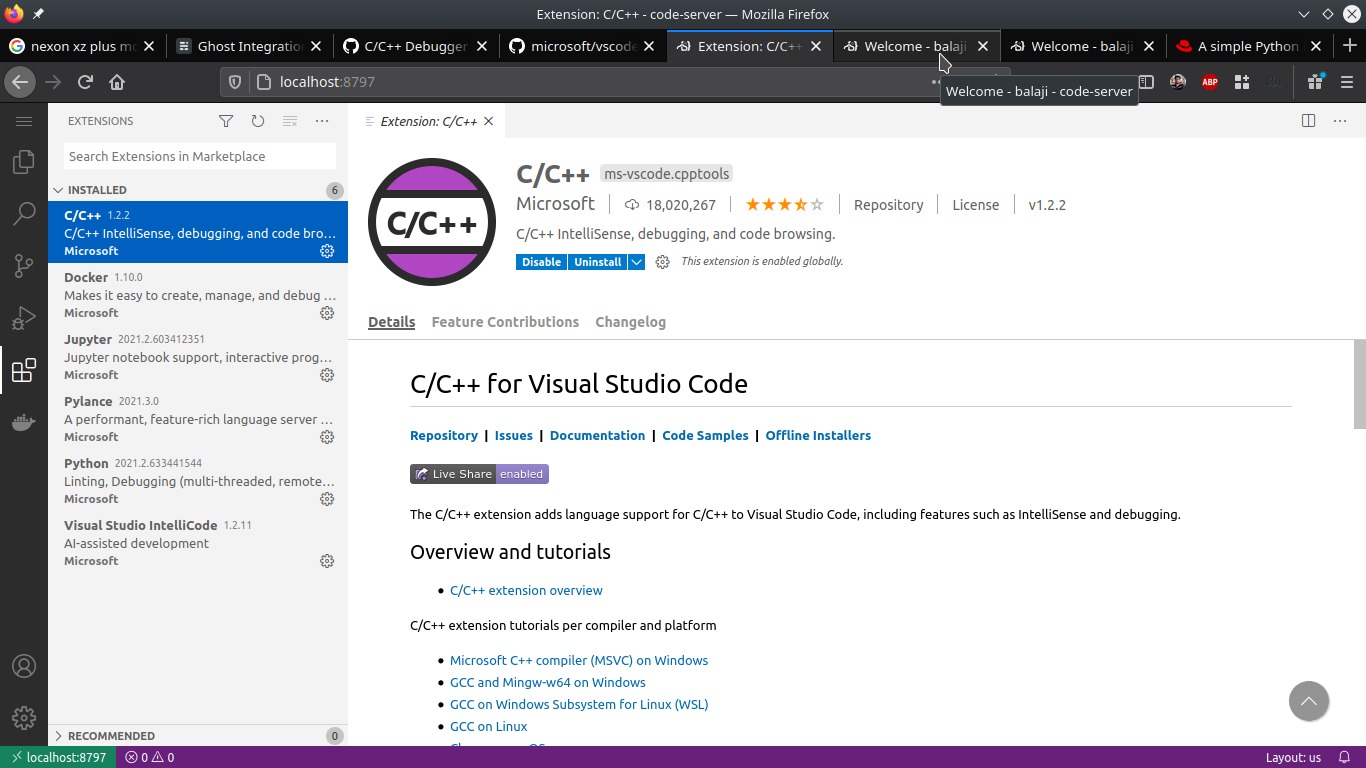Open the extension Repository link in header
Image resolution: width=1366 pixels, height=768 pixels.
pyautogui.click(x=888, y=205)
